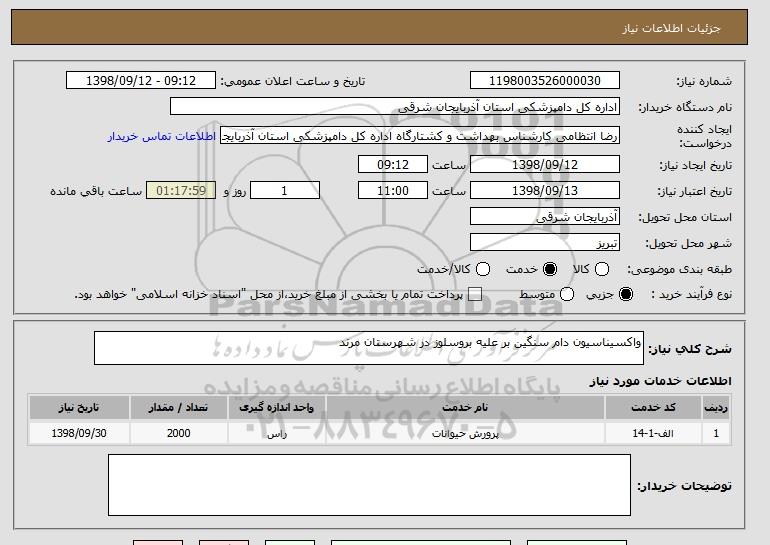Screen dimensions: 770x545
Task: Click the تاریخ نیاز column header
Action: click(79, 408)
